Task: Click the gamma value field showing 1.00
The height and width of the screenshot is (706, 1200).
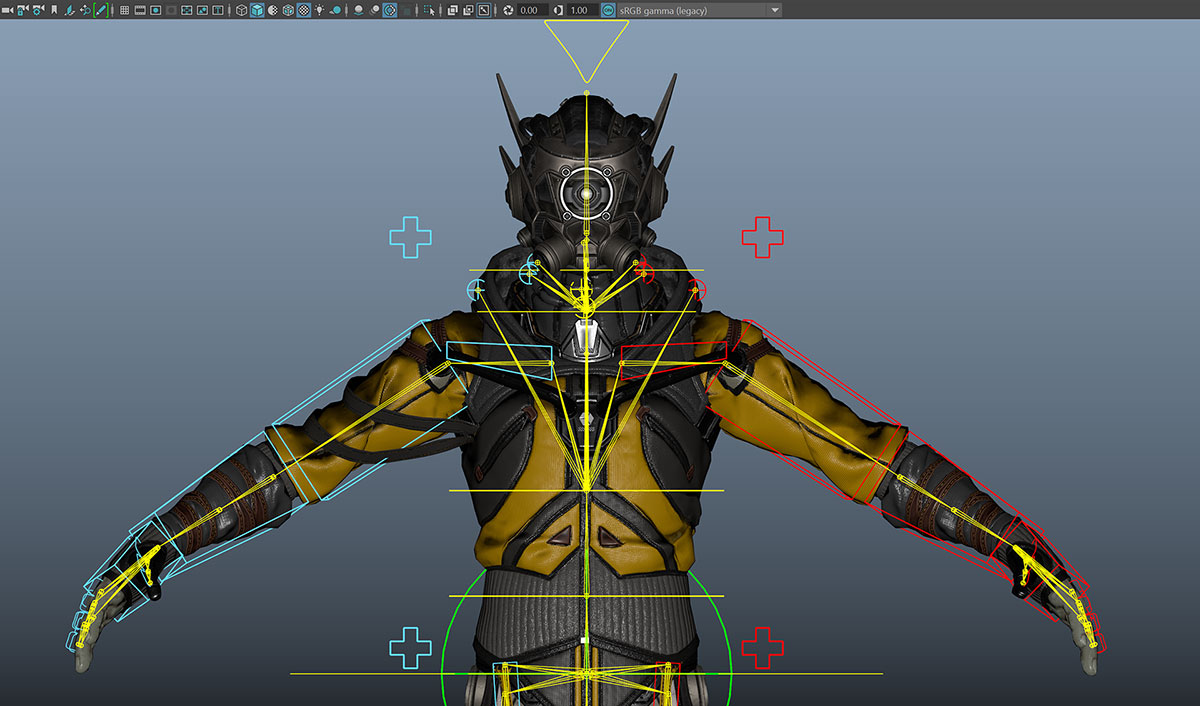Action: pyautogui.click(x=579, y=10)
